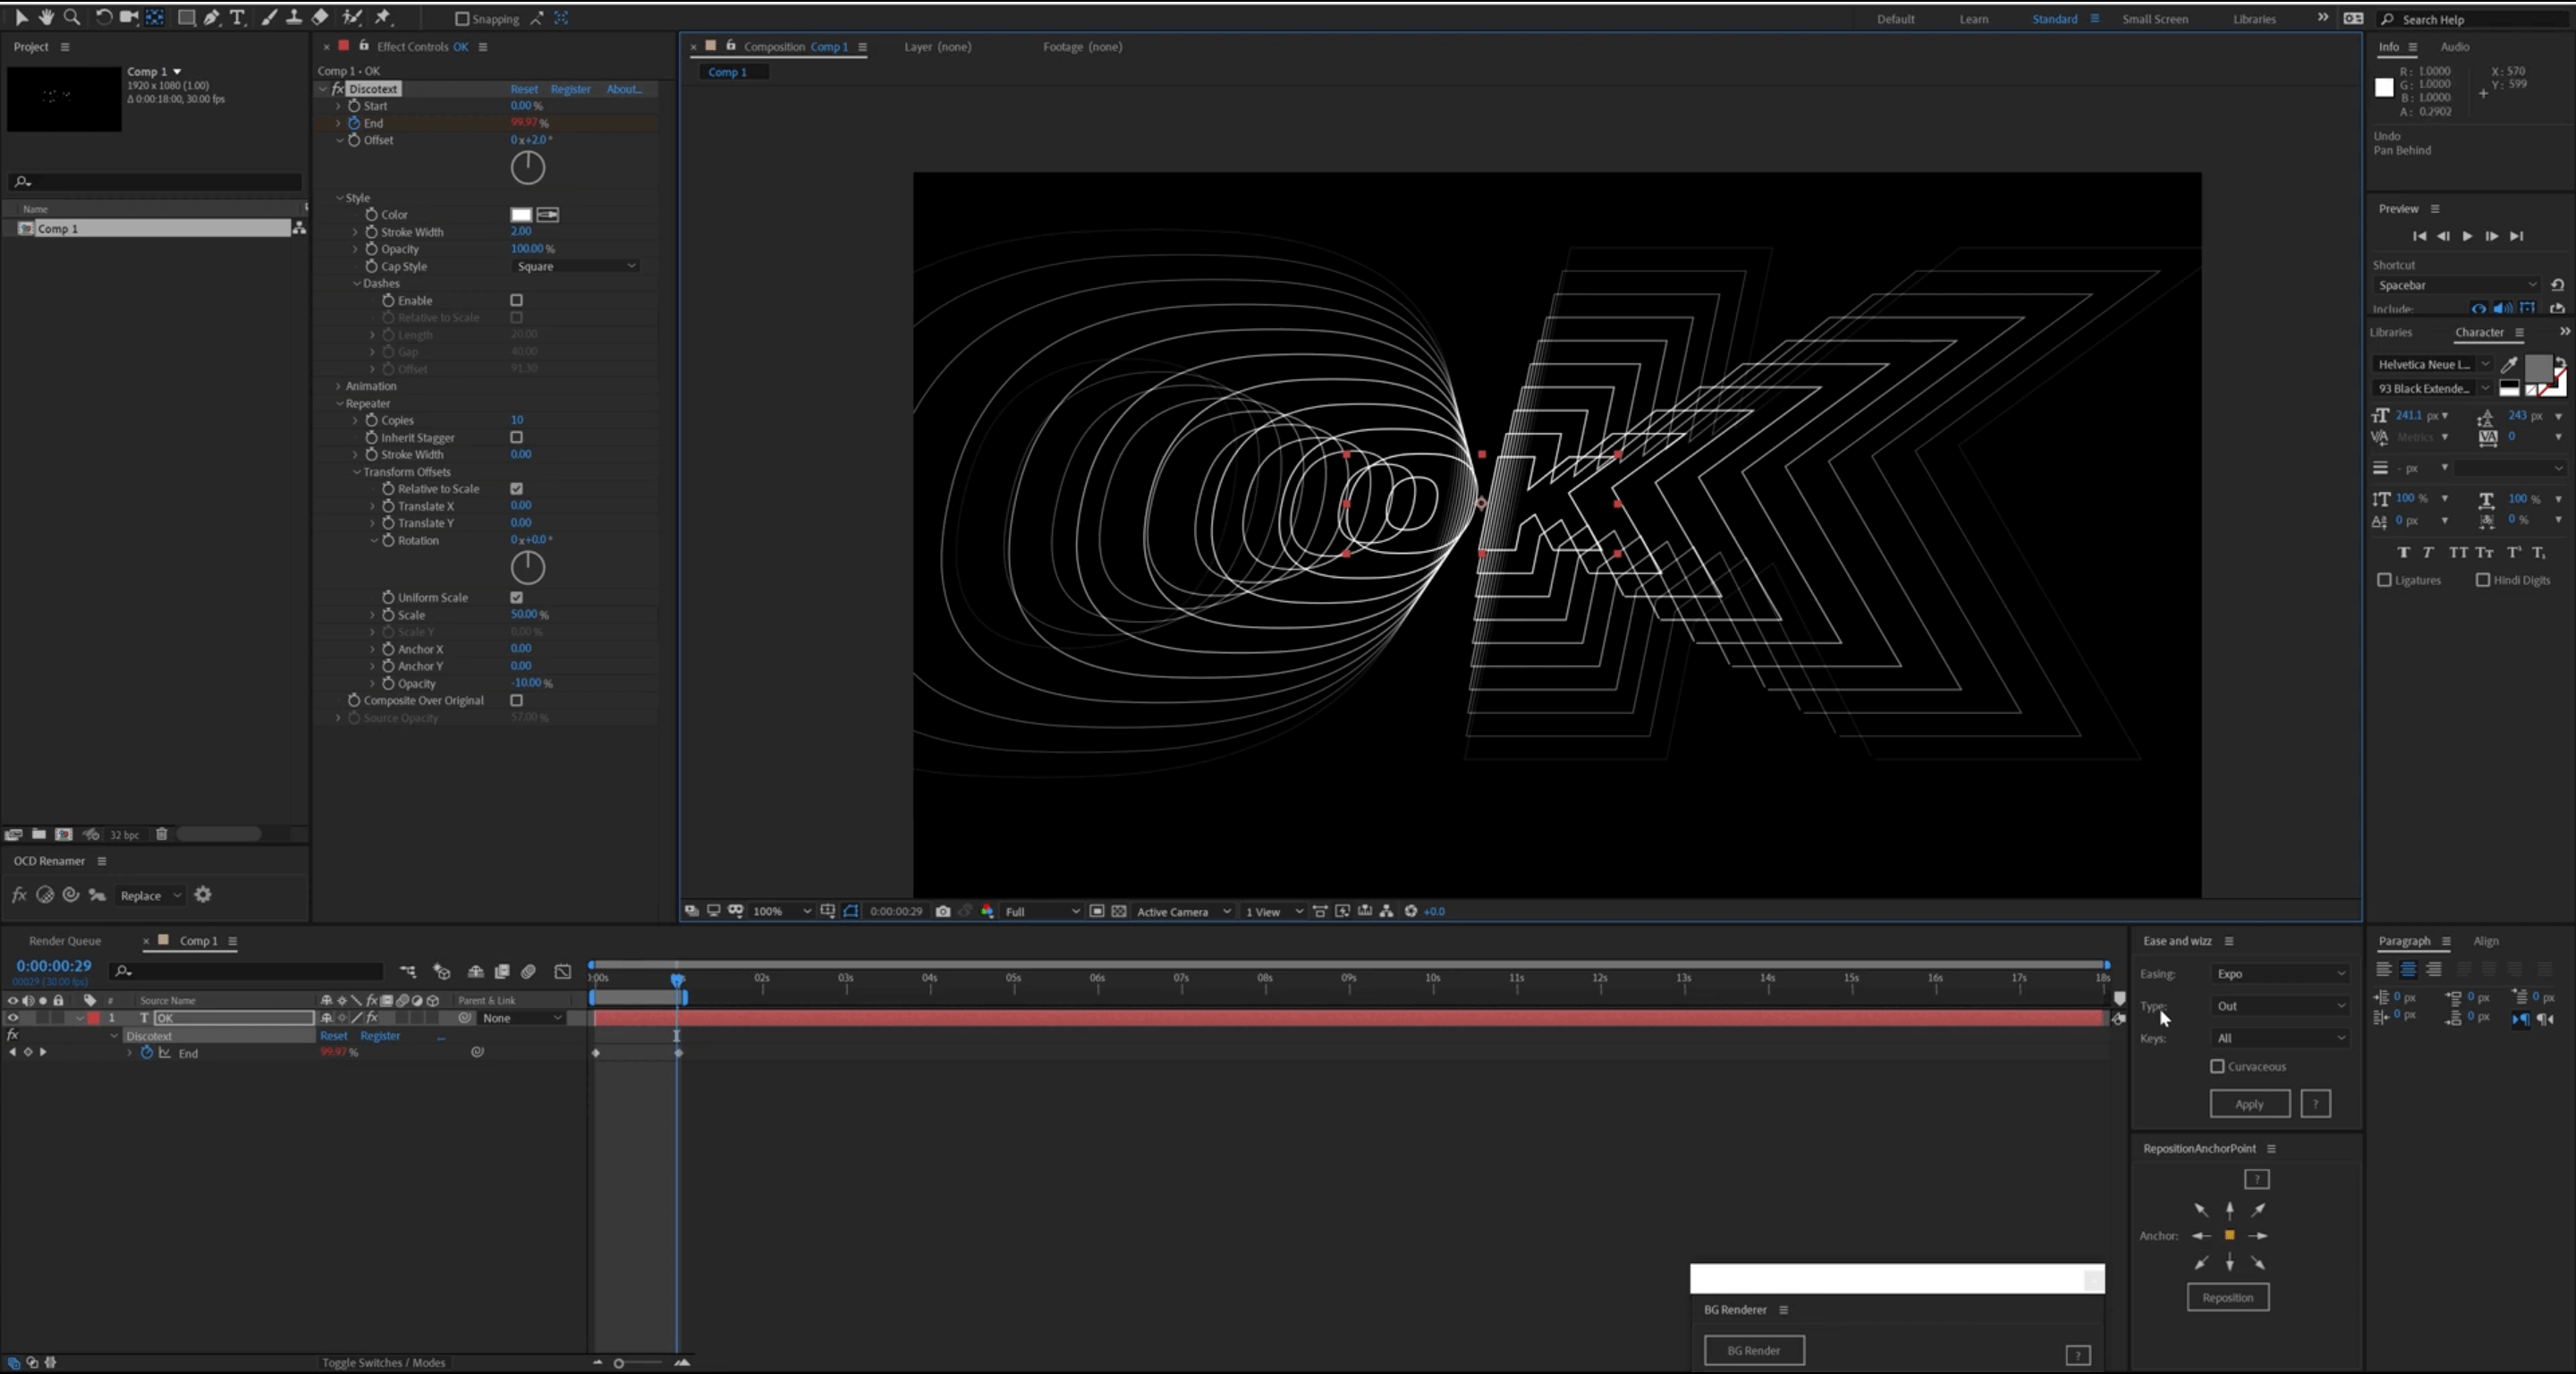This screenshot has width=2576, height=1374.
Task: Select the Horizontal Type tool
Action: pyautogui.click(x=237, y=17)
